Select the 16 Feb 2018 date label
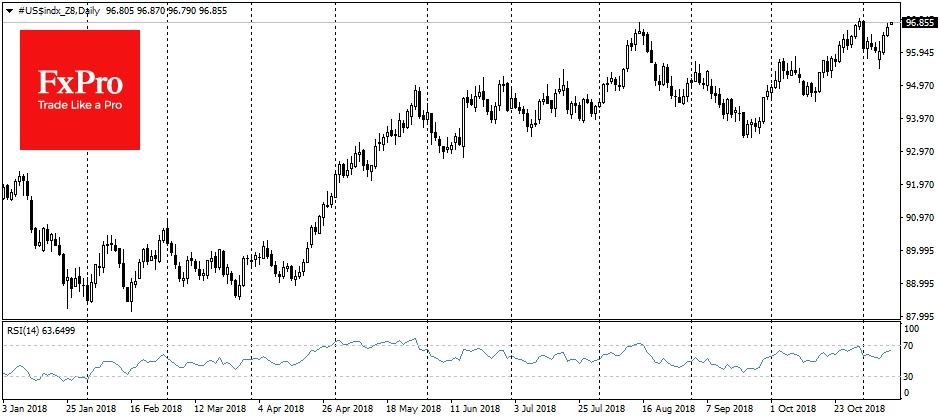This screenshot has height=420, width=940. click(x=156, y=409)
